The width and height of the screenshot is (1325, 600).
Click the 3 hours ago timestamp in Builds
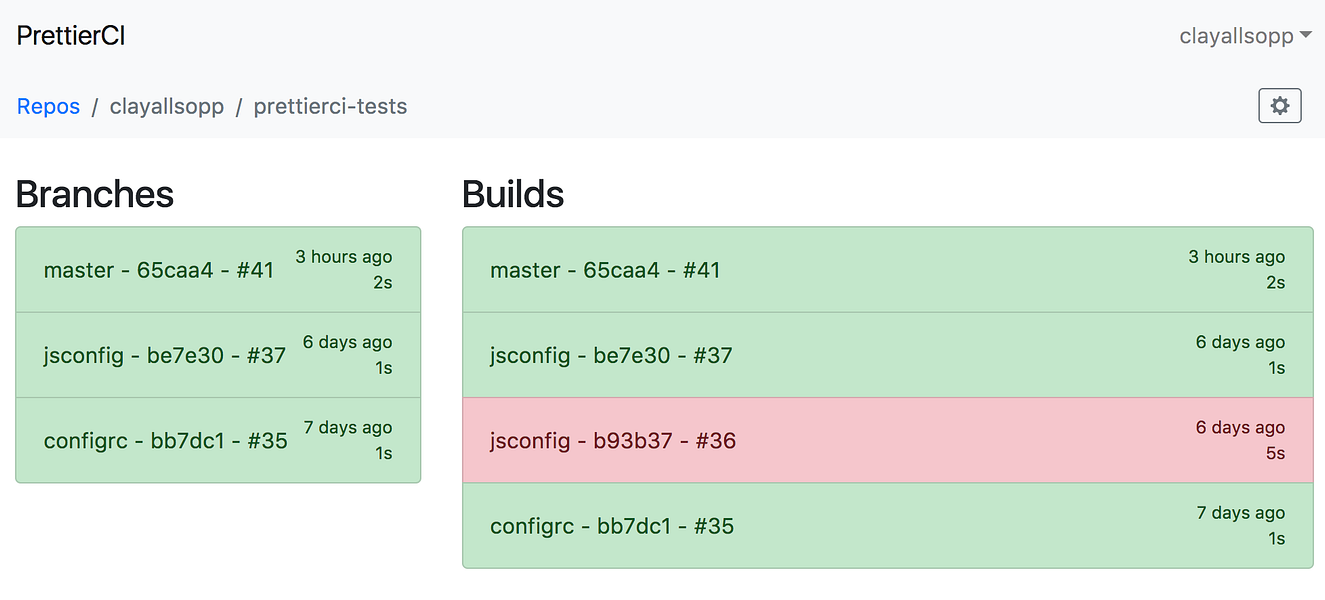[x=1236, y=257]
